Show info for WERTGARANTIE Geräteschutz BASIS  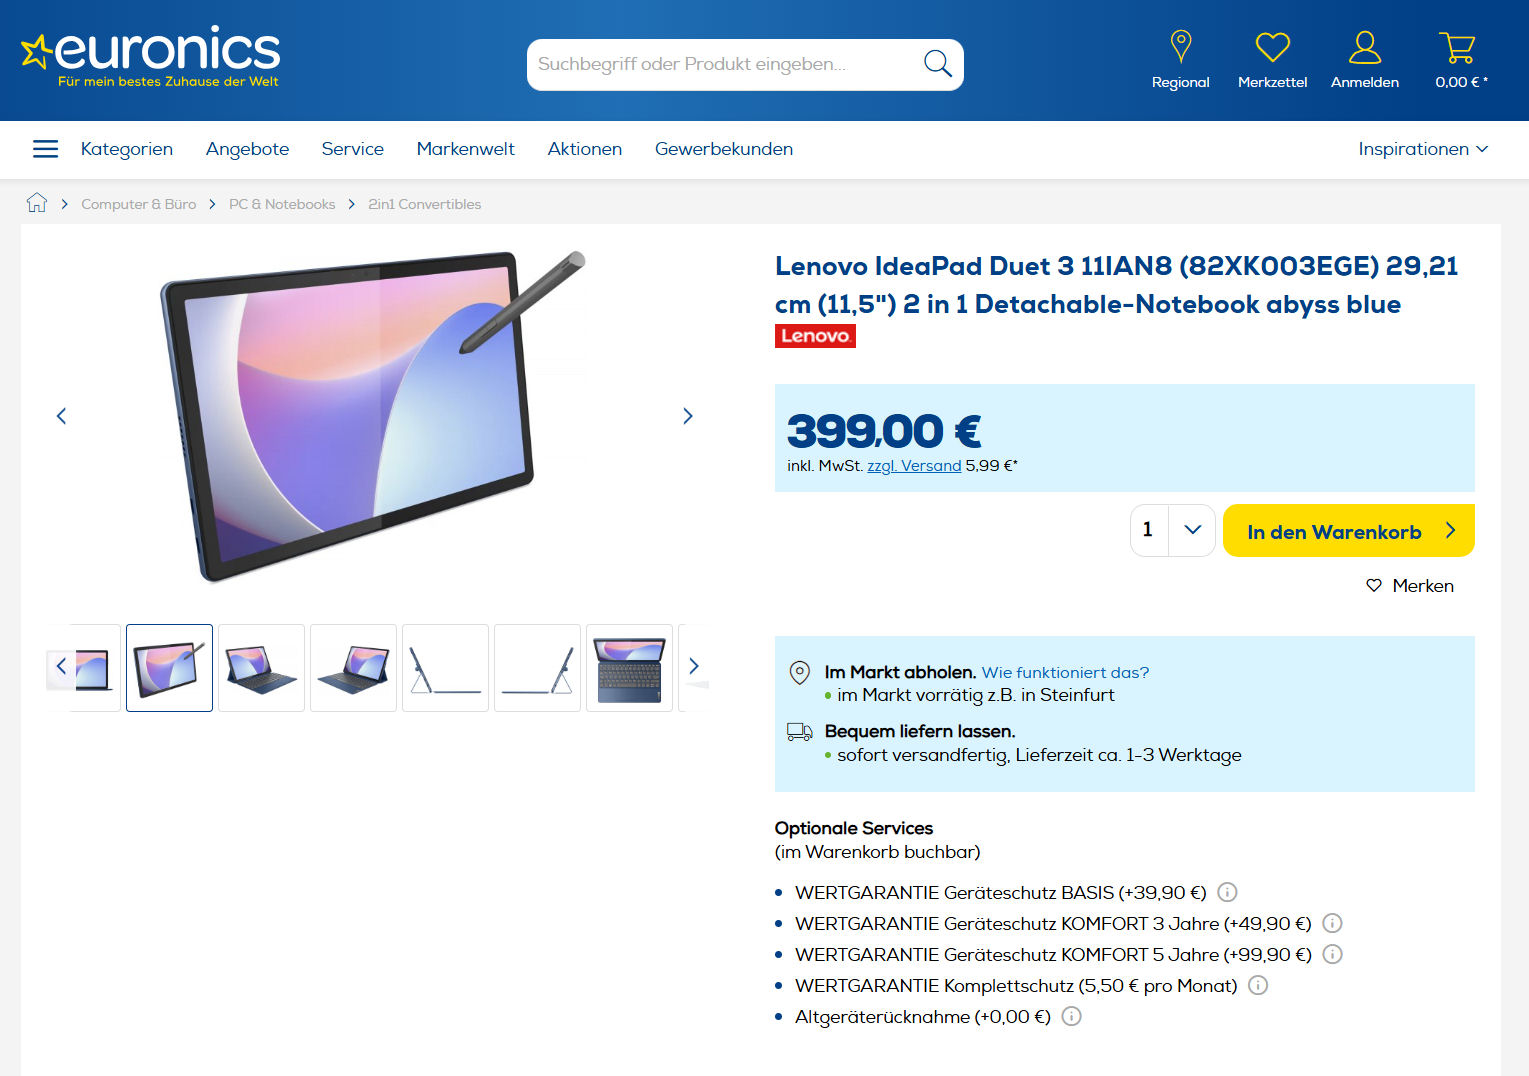pyautogui.click(x=1228, y=892)
